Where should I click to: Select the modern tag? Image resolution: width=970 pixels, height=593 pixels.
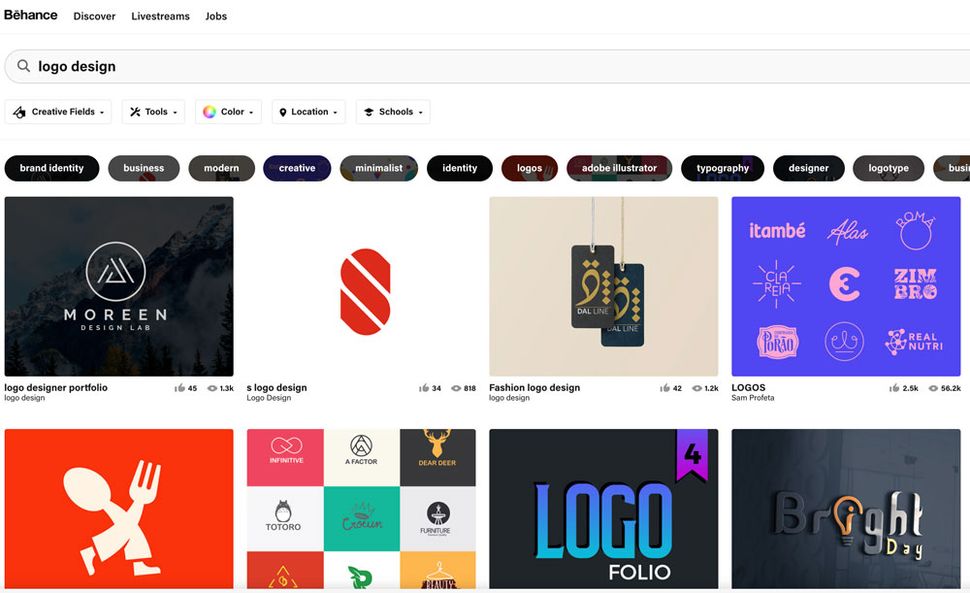(221, 168)
